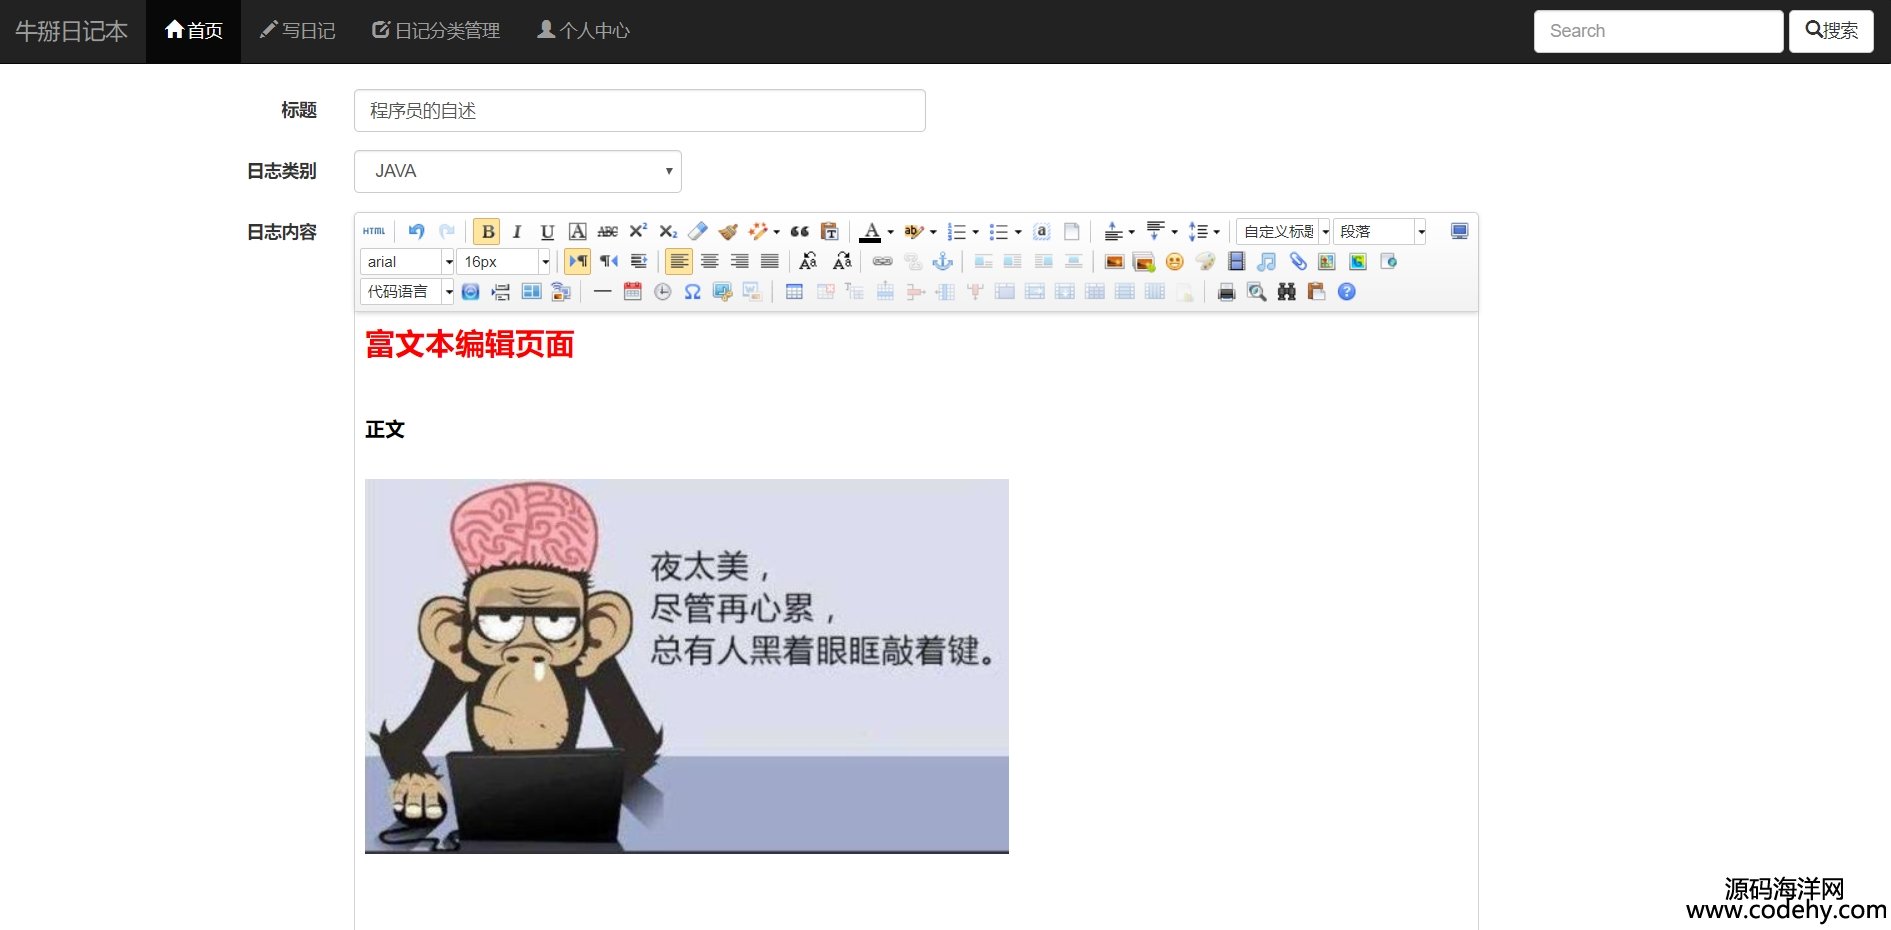The image size is (1891, 930).
Task: Print the editor content
Action: [x=1226, y=292]
